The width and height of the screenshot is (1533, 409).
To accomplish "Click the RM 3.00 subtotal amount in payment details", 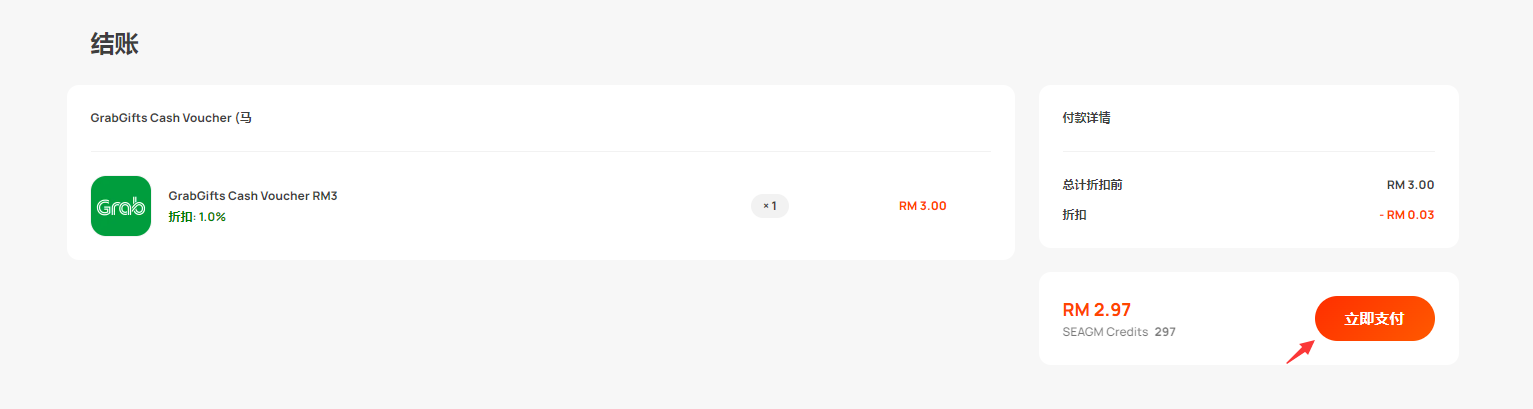I will [x=1410, y=185].
